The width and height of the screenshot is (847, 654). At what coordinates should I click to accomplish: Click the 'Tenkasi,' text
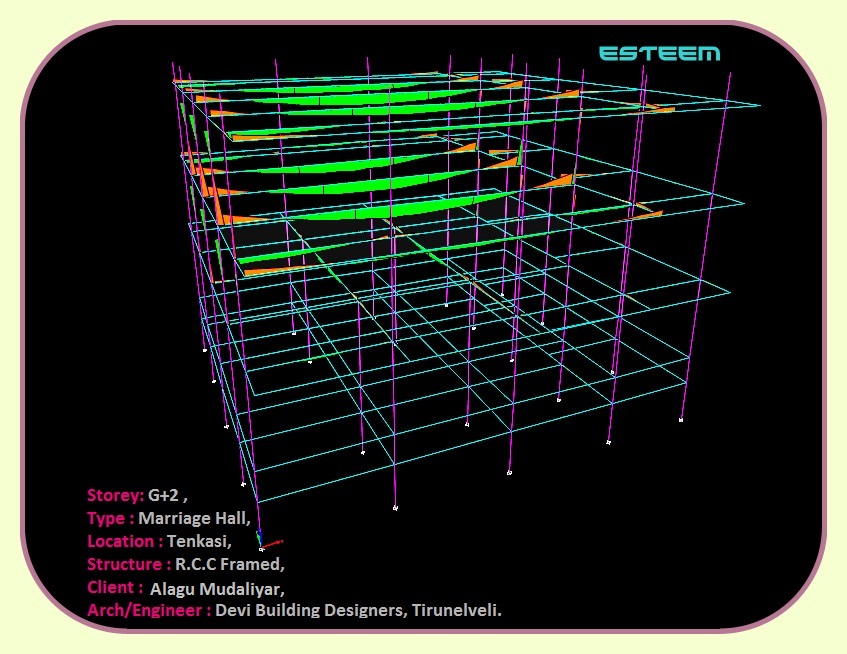[x=199, y=541]
